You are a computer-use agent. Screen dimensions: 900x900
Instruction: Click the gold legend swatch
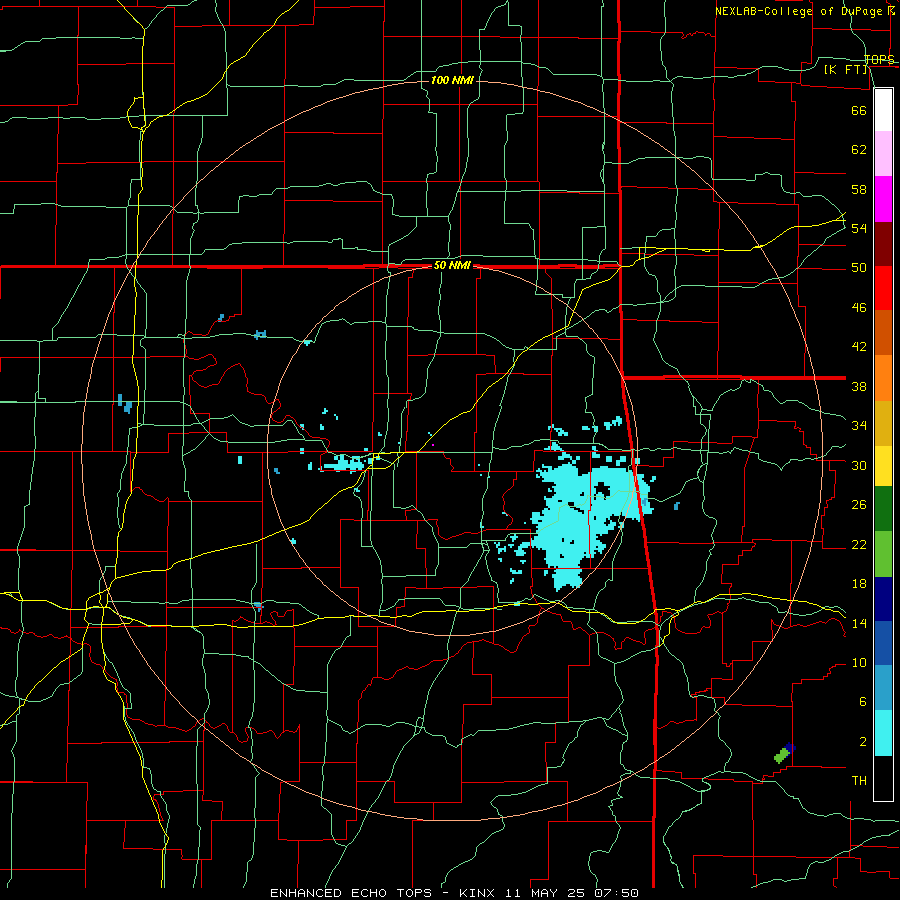click(x=883, y=423)
